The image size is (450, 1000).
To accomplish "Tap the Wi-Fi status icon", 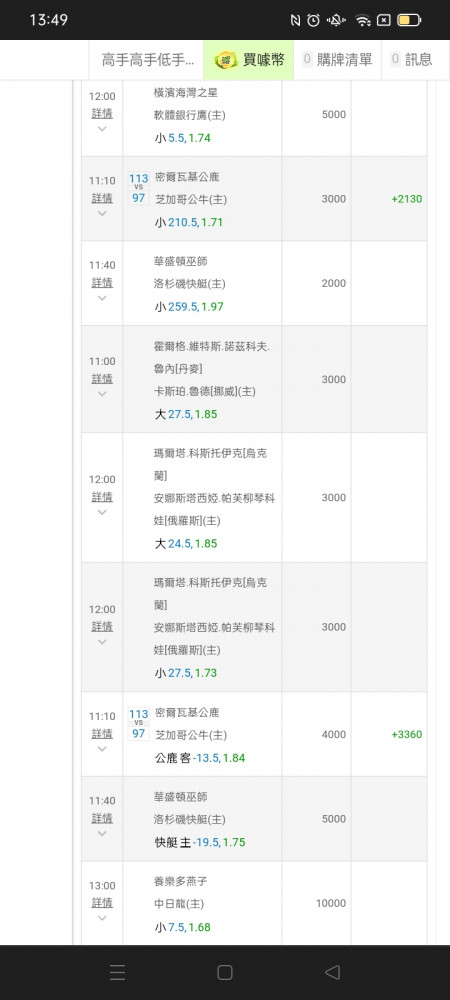I will [x=363, y=20].
